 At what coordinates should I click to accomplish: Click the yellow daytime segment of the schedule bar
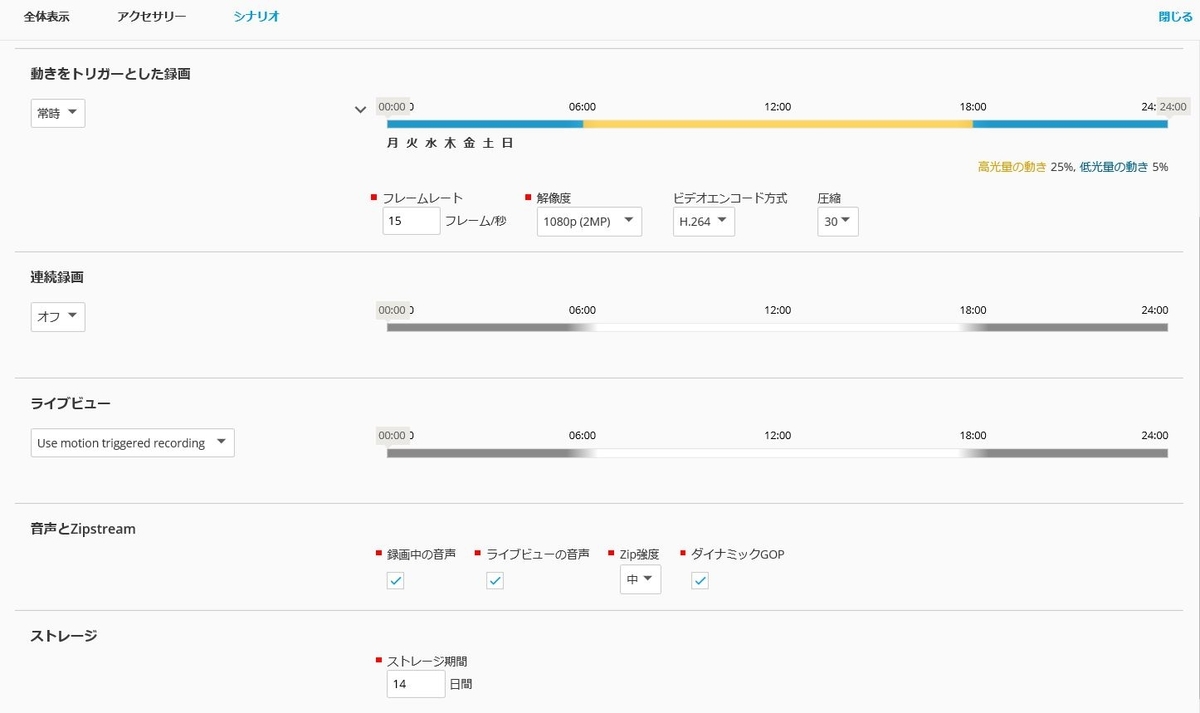(778, 124)
